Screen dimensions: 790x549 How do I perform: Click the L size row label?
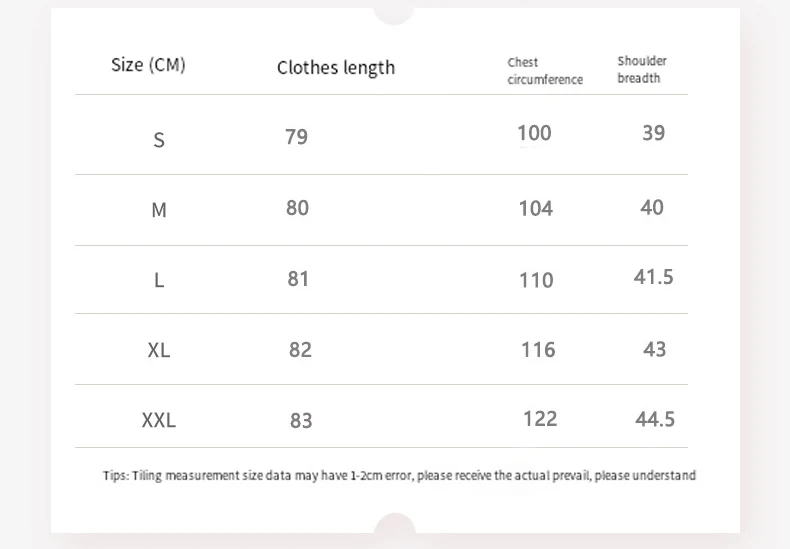point(159,281)
